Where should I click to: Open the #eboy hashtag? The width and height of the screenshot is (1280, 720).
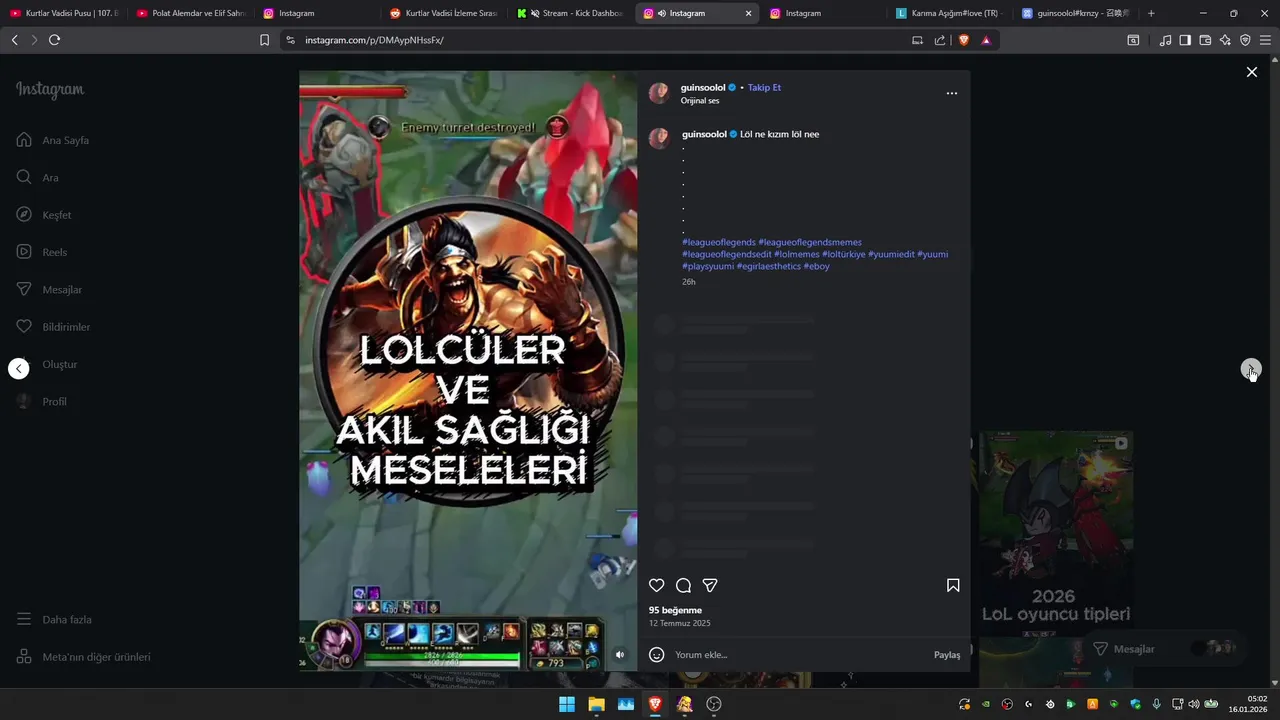coord(816,266)
